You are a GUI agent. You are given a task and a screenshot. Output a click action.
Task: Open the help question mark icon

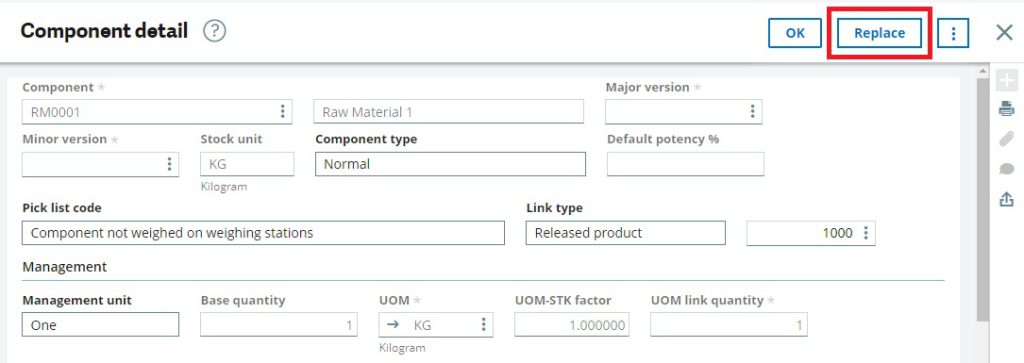point(214,31)
